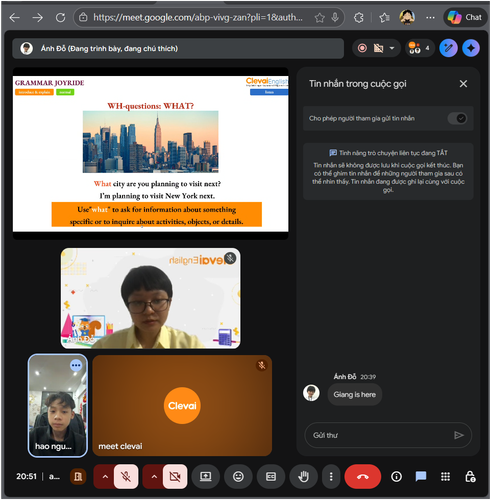View site information lock icon
This screenshot has height=500, width=491.
point(83,17)
